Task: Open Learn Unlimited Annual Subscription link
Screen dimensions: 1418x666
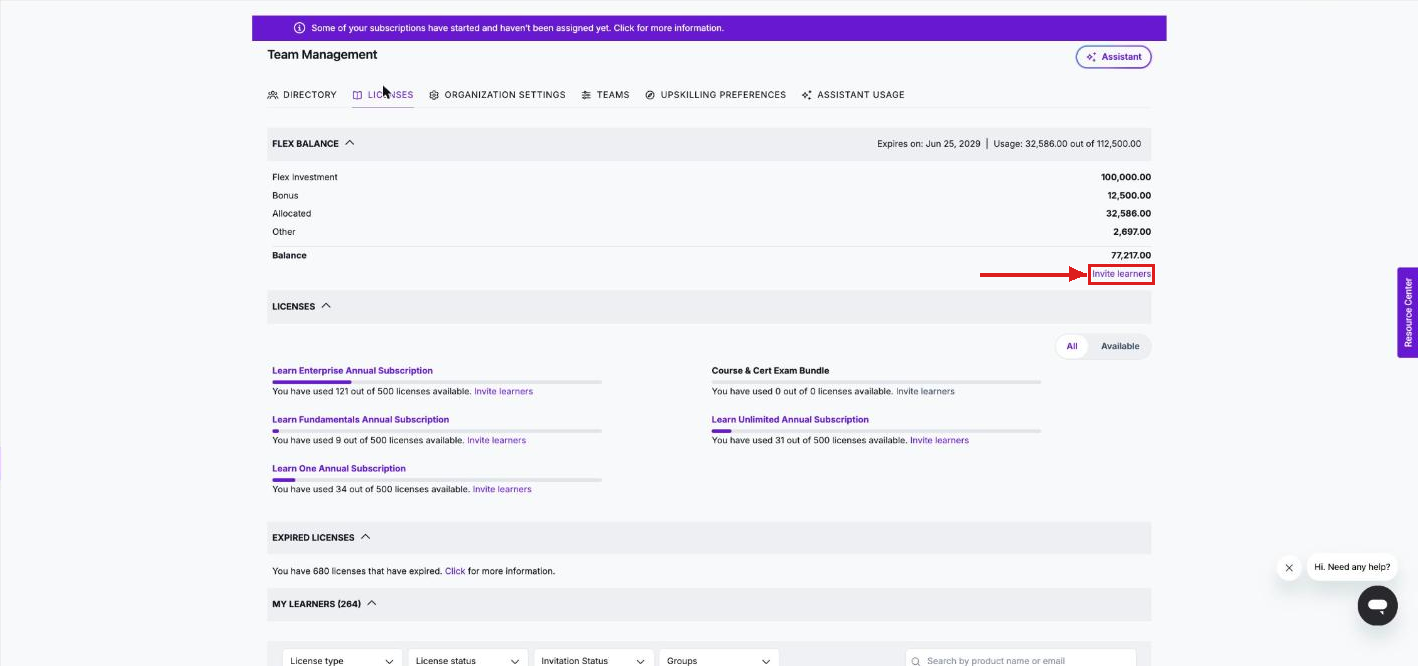Action: point(790,420)
